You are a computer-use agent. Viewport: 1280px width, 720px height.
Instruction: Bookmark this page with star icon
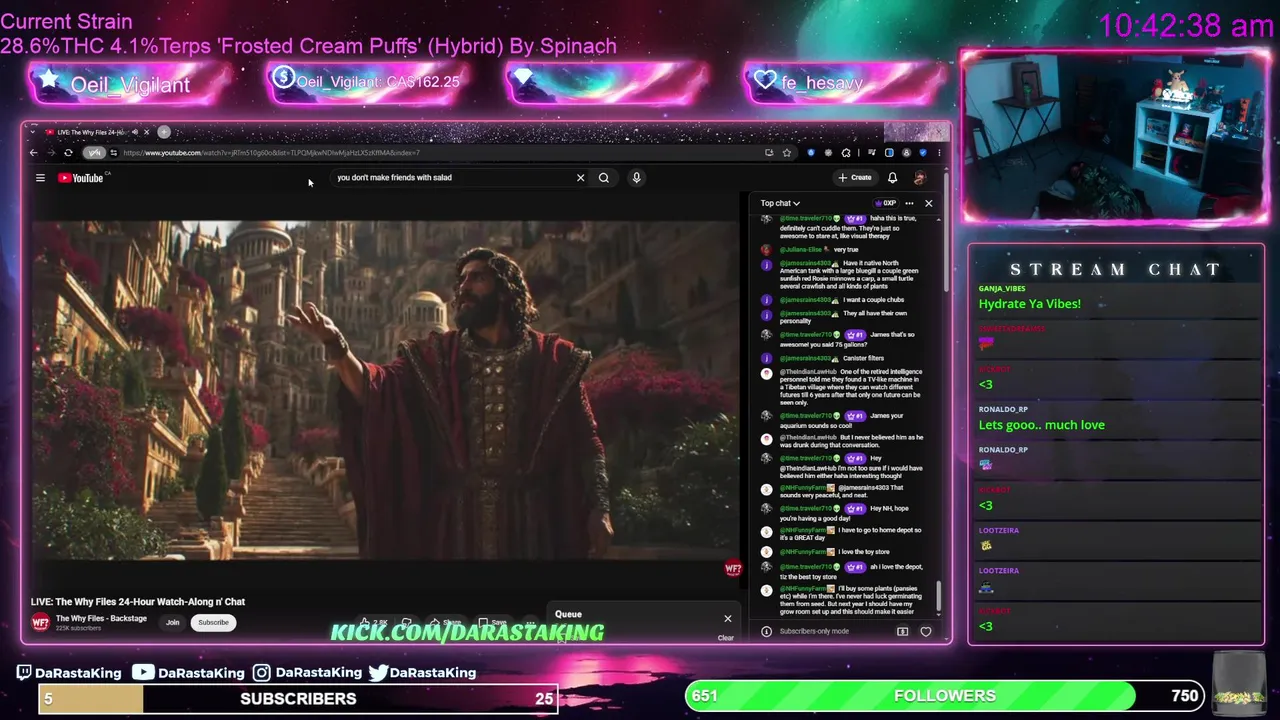tap(787, 153)
